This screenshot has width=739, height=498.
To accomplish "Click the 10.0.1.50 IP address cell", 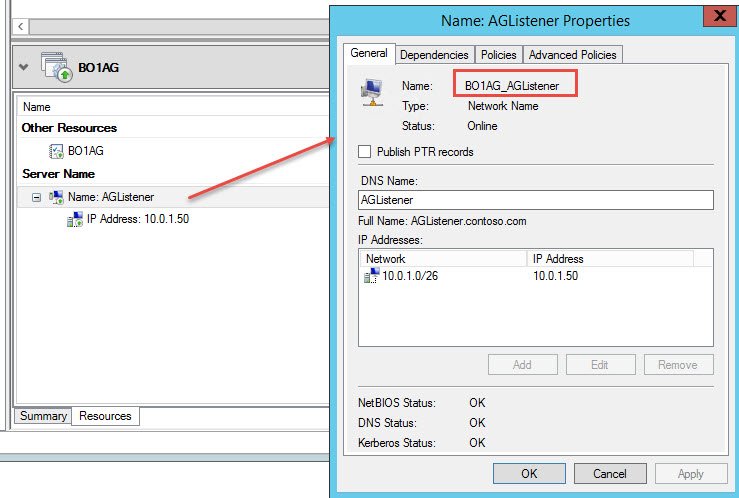I will coord(556,276).
